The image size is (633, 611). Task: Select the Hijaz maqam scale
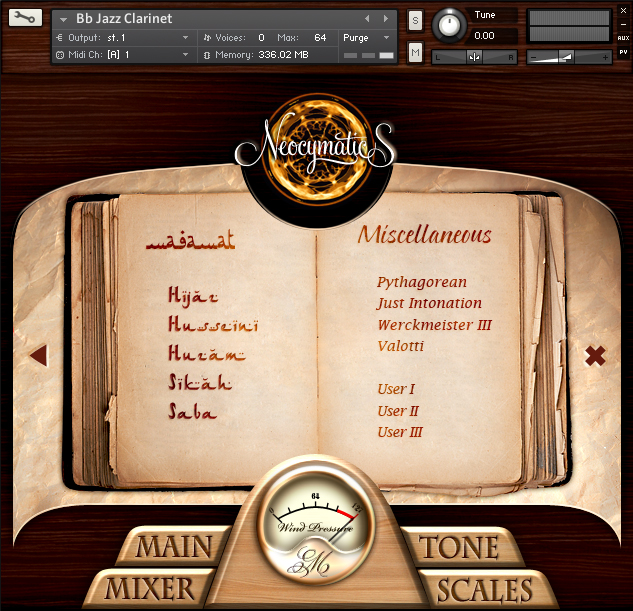(x=193, y=296)
